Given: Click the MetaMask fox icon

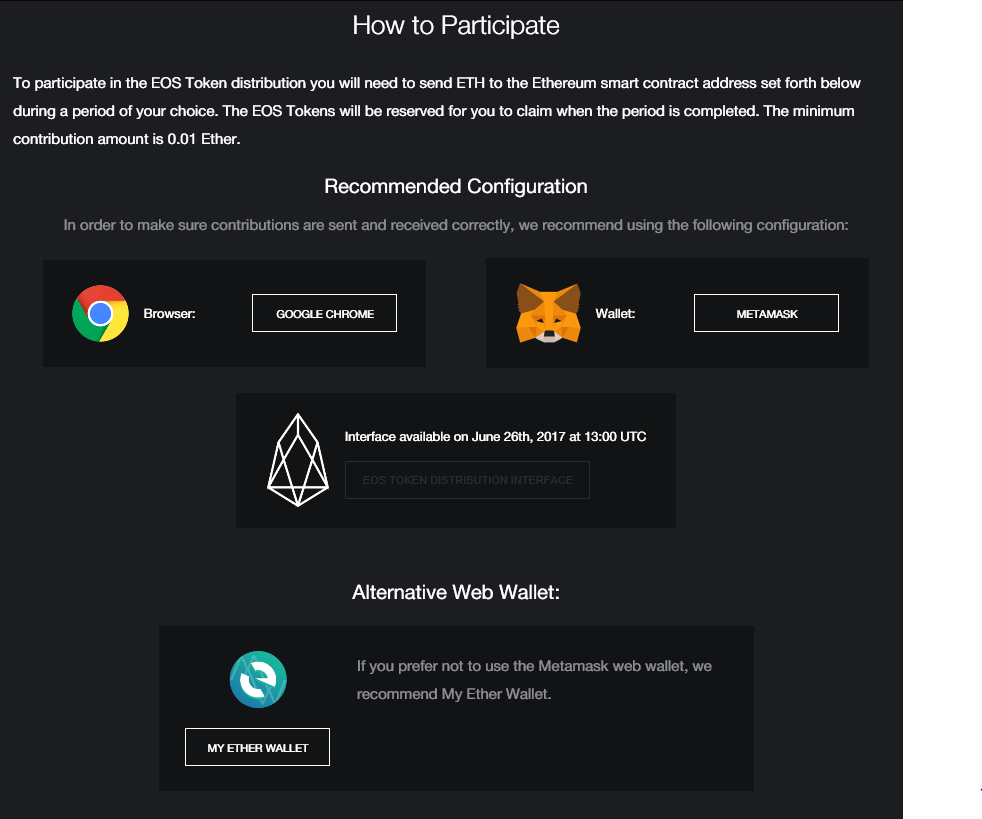Looking at the screenshot, I should click(548, 313).
